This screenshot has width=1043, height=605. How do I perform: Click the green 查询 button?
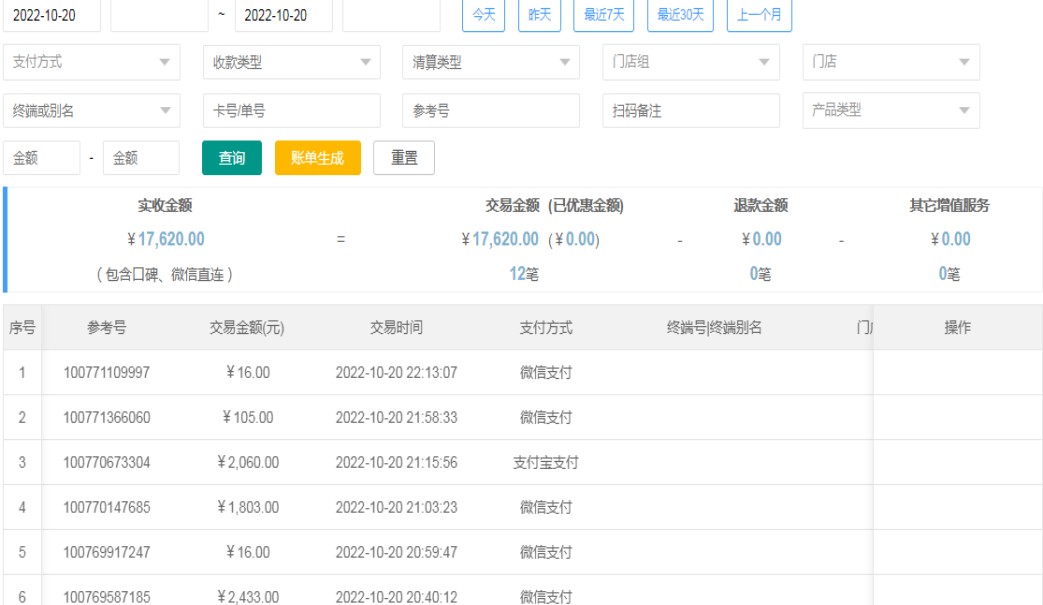tap(232, 158)
